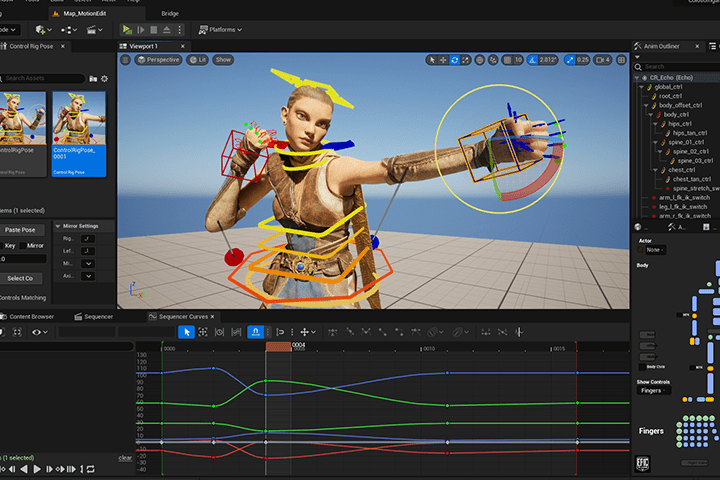Screen dimensions: 720x480
Task: Click the Paste Pose button
Action: pos(21,230)
